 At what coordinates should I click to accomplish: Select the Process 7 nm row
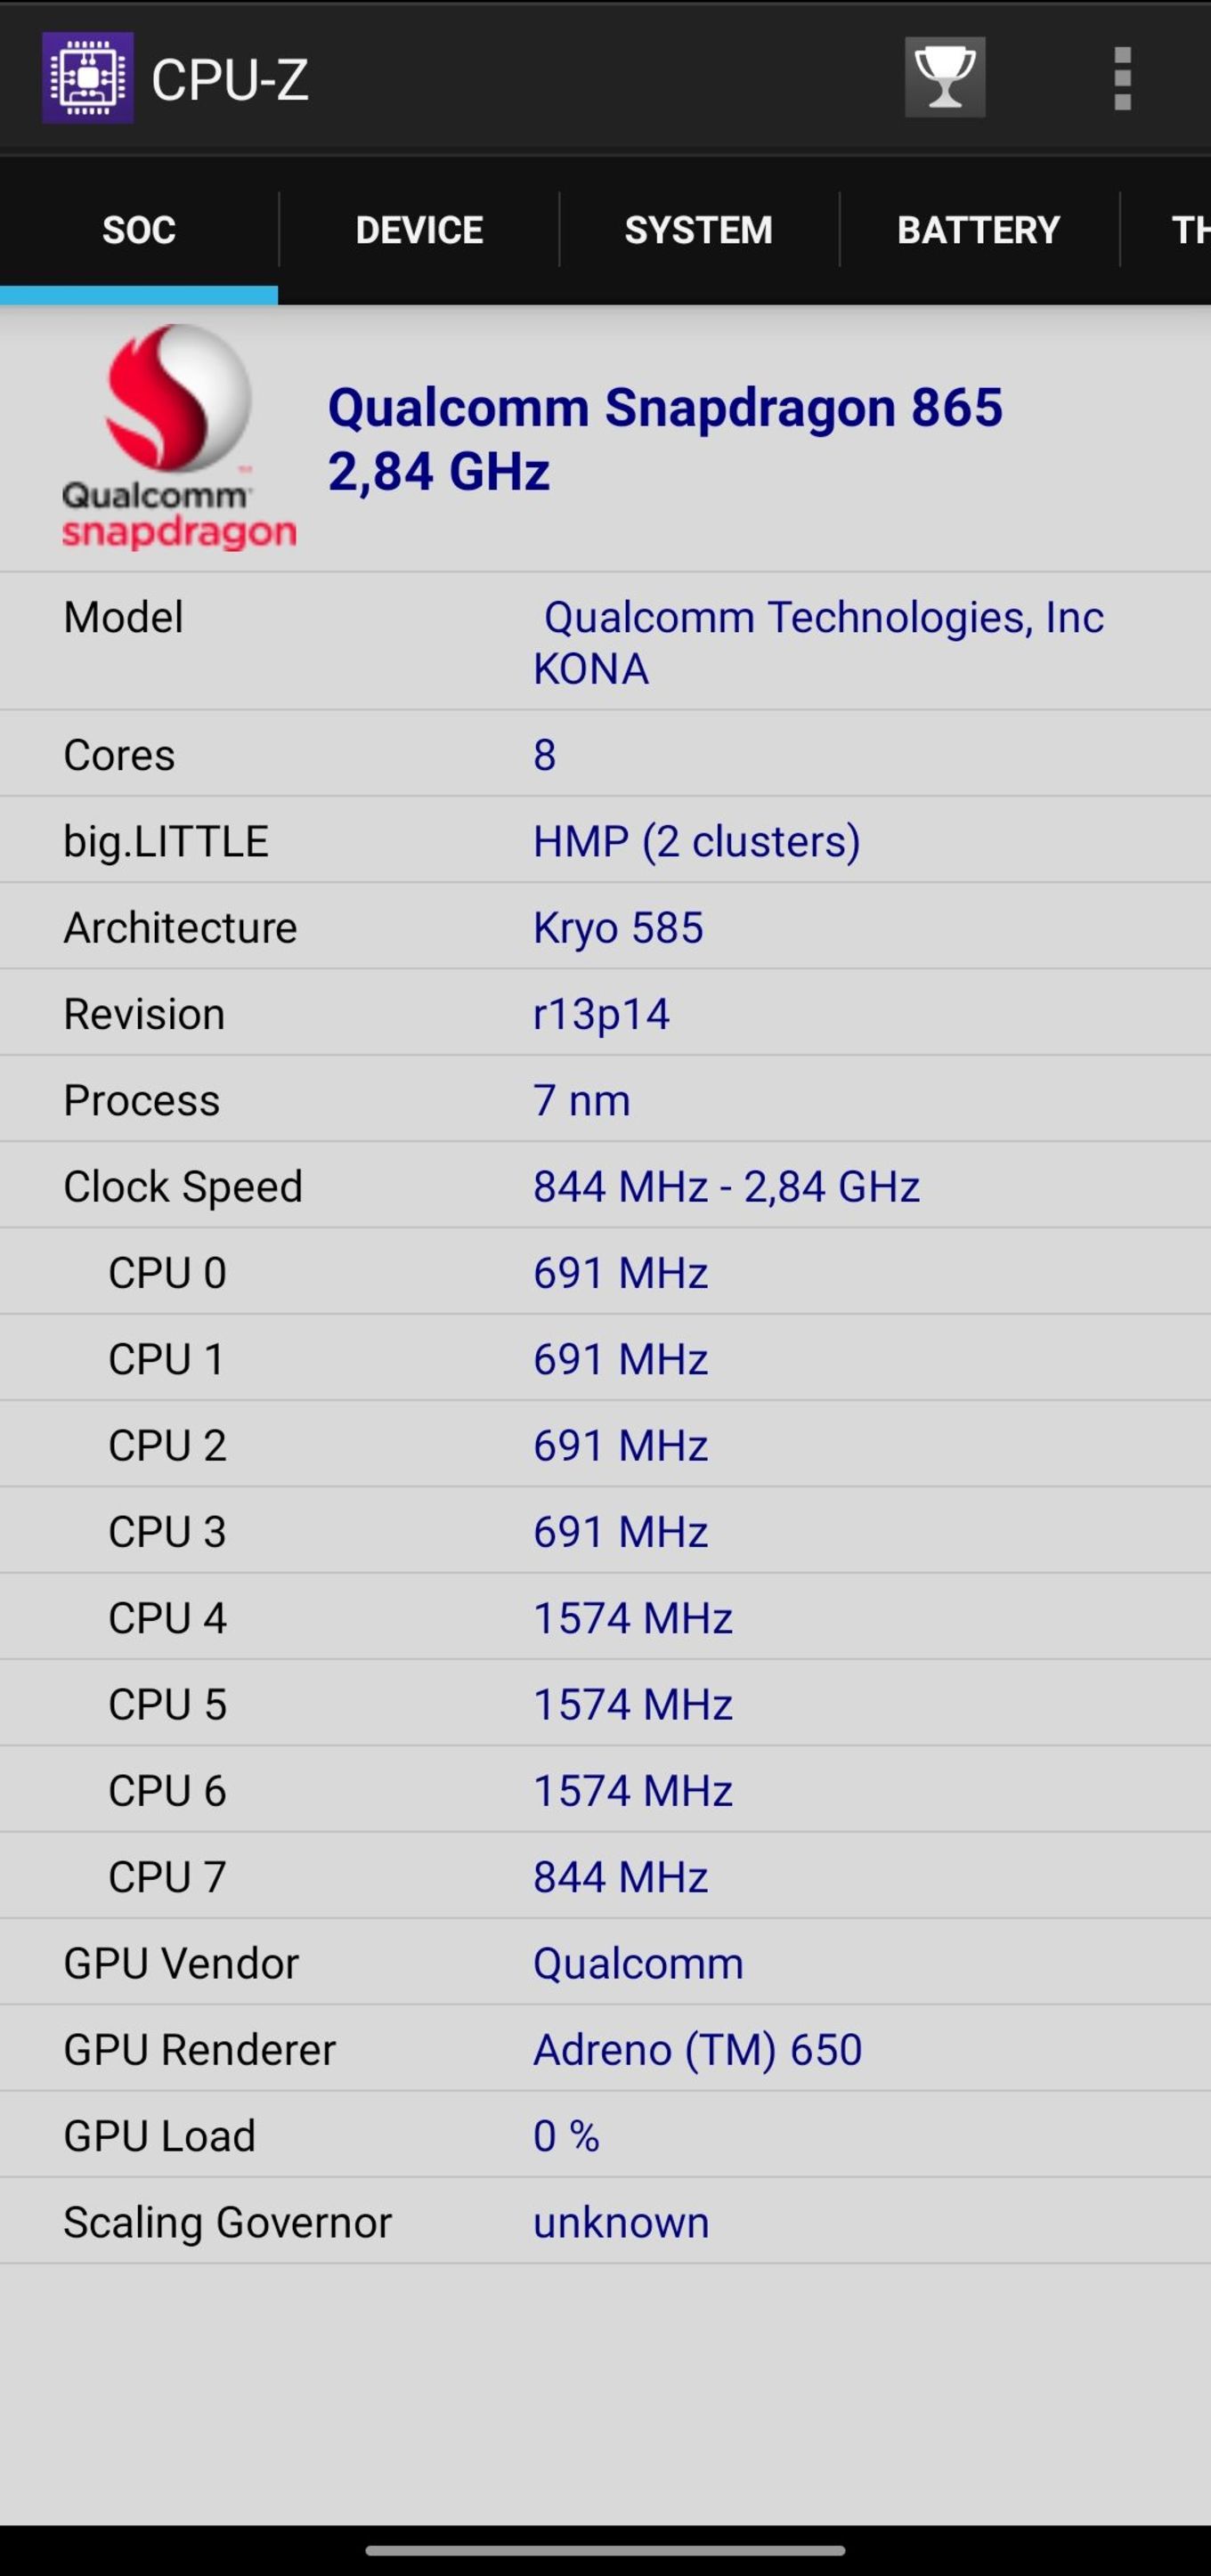(x=605, y=1099)
